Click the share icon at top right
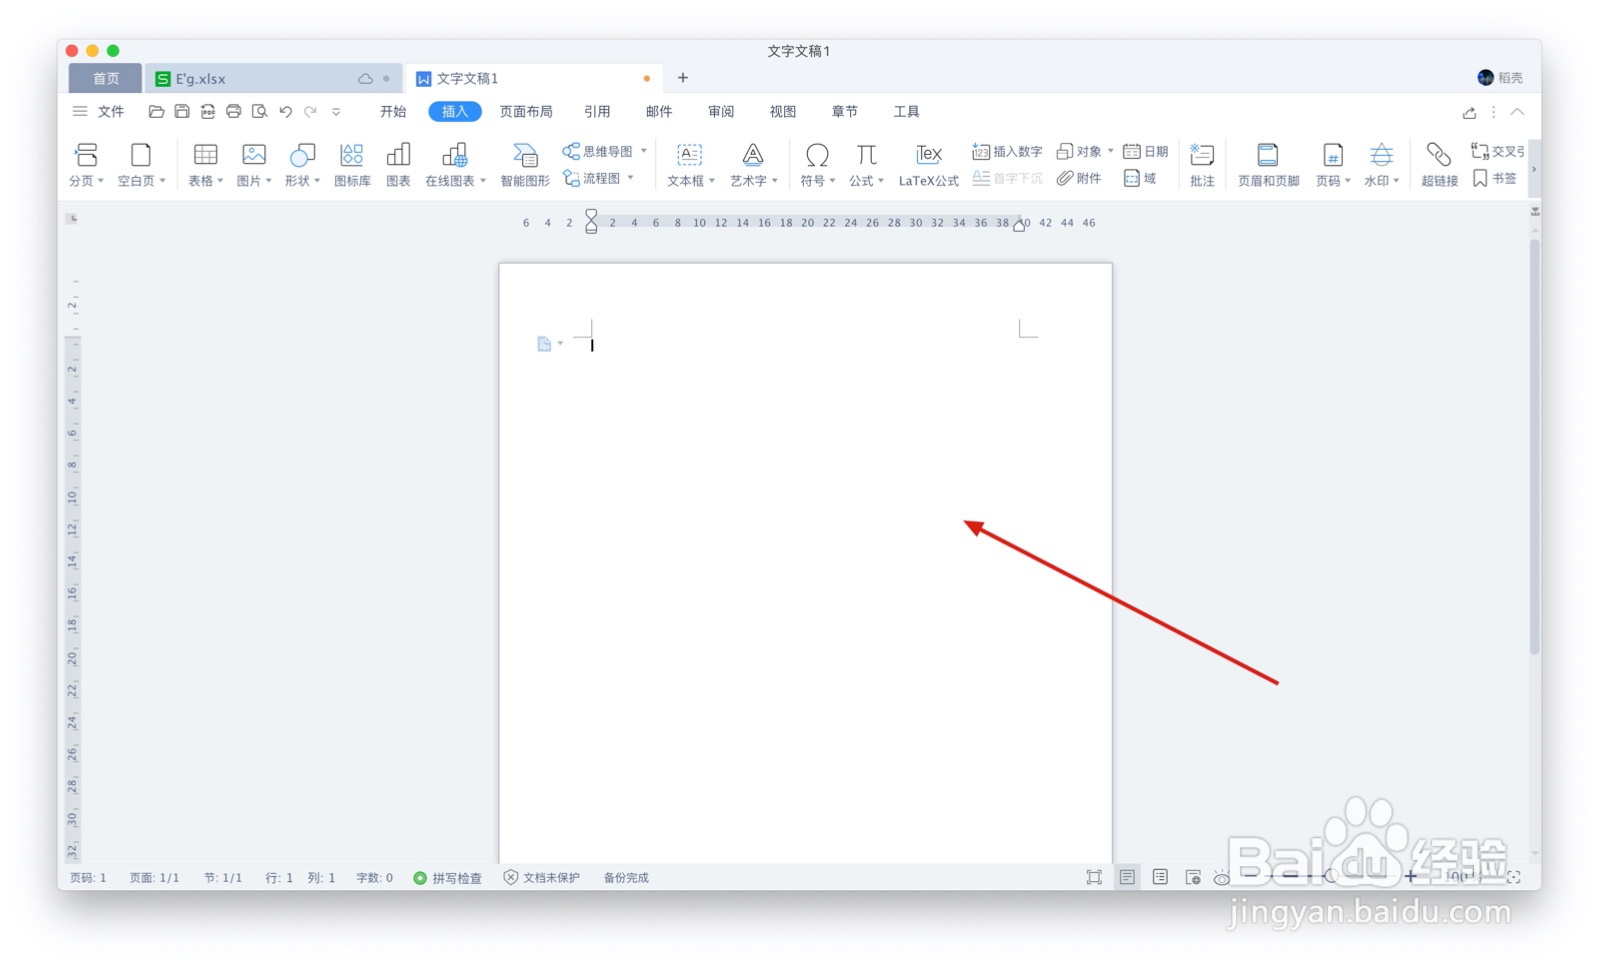1599x967 pixels. coord(1469,112)
